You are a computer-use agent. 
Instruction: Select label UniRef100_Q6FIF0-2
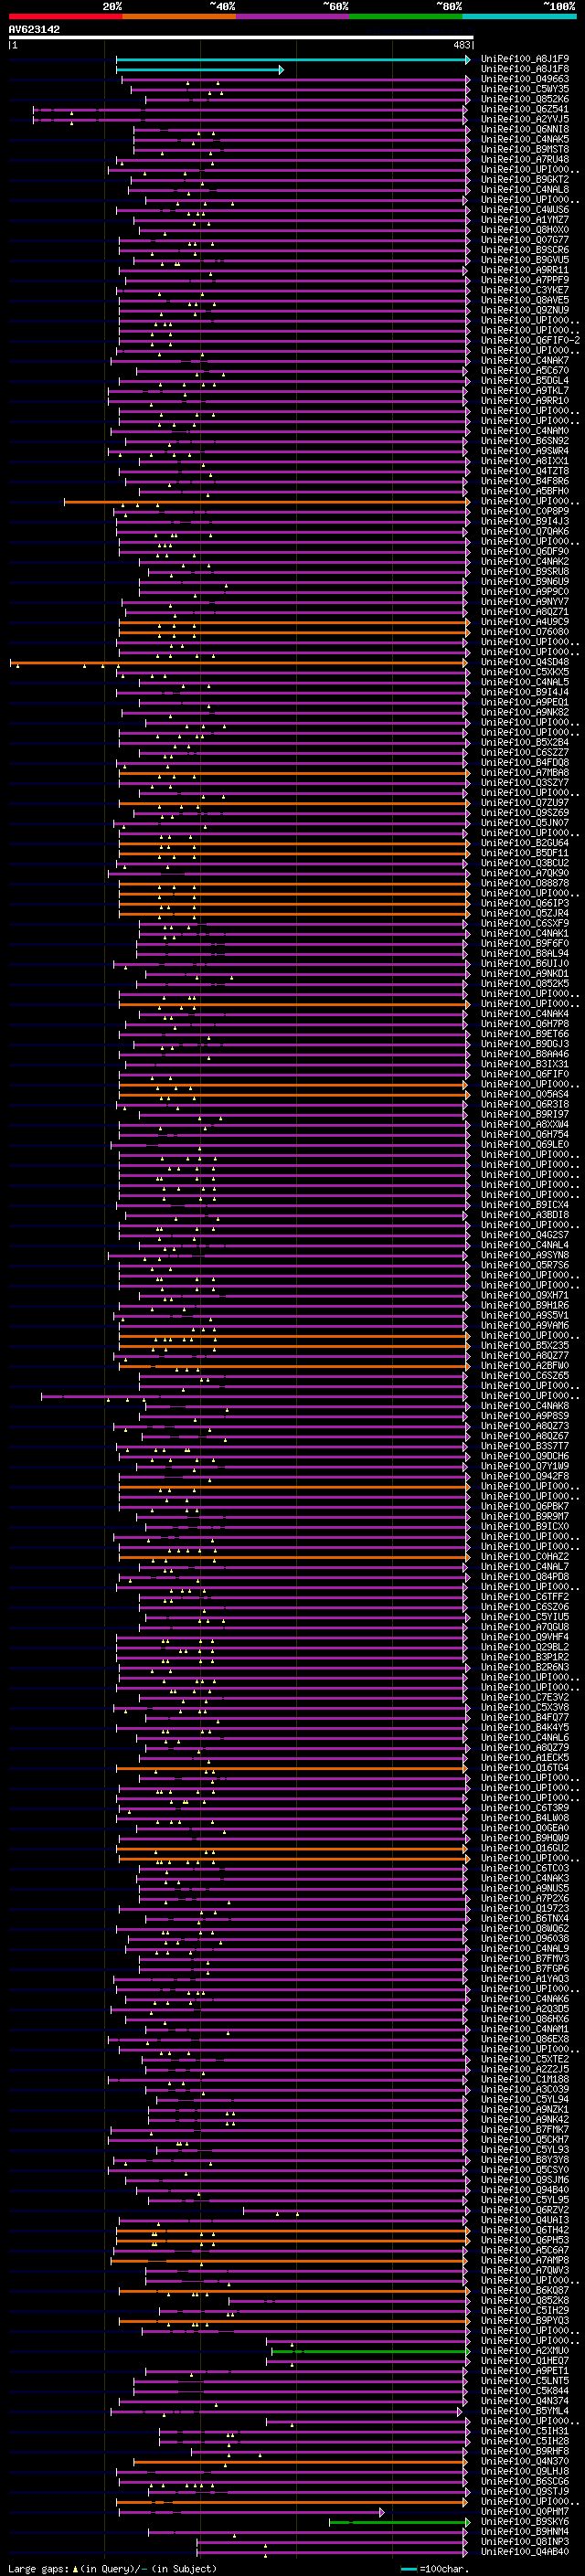coord(531,340)
